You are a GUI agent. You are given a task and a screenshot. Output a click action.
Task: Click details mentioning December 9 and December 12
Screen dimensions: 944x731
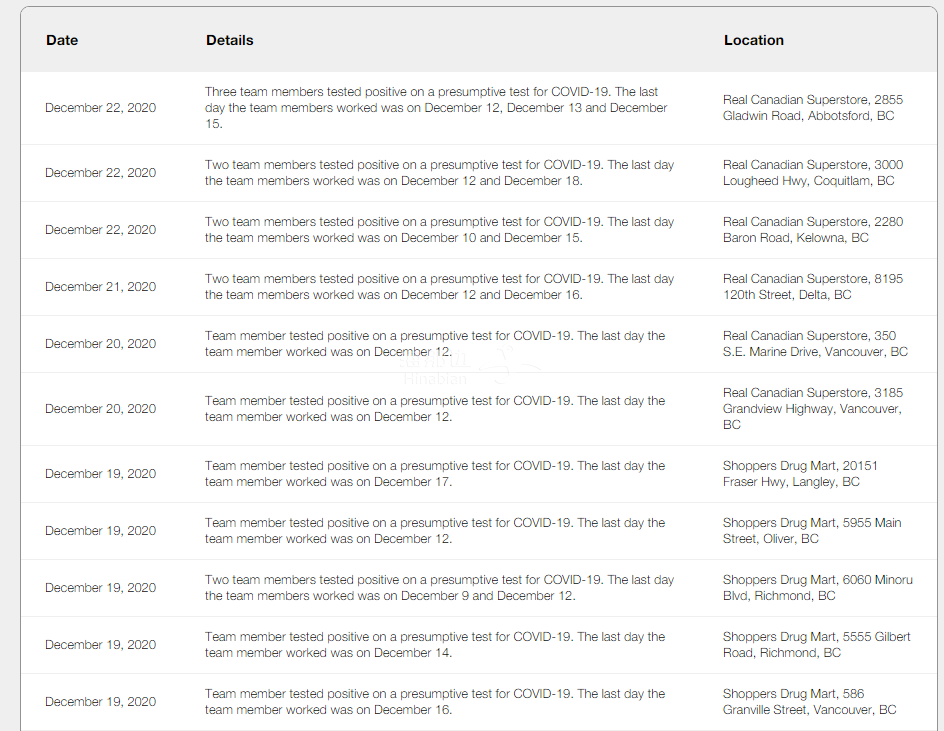click(x=439, y=588)
